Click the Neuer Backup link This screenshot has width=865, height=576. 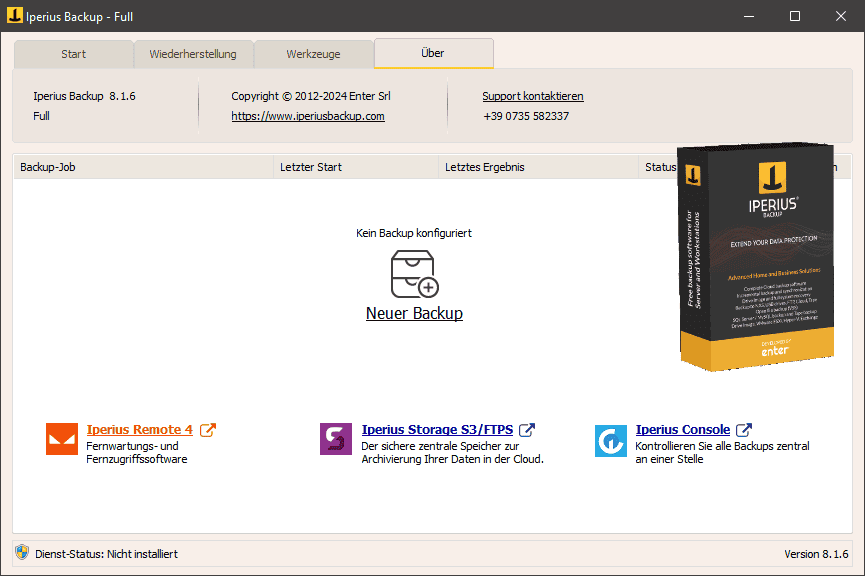pyautogui.click(x=414, y=313)
